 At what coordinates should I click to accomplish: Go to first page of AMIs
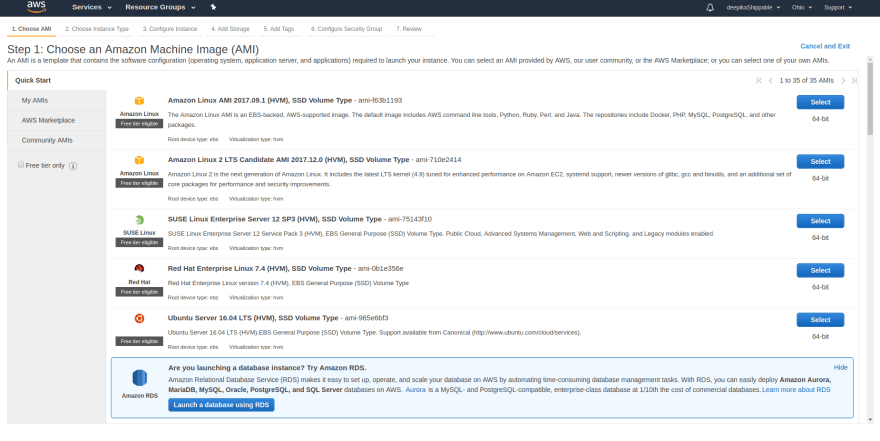[759, 81]
